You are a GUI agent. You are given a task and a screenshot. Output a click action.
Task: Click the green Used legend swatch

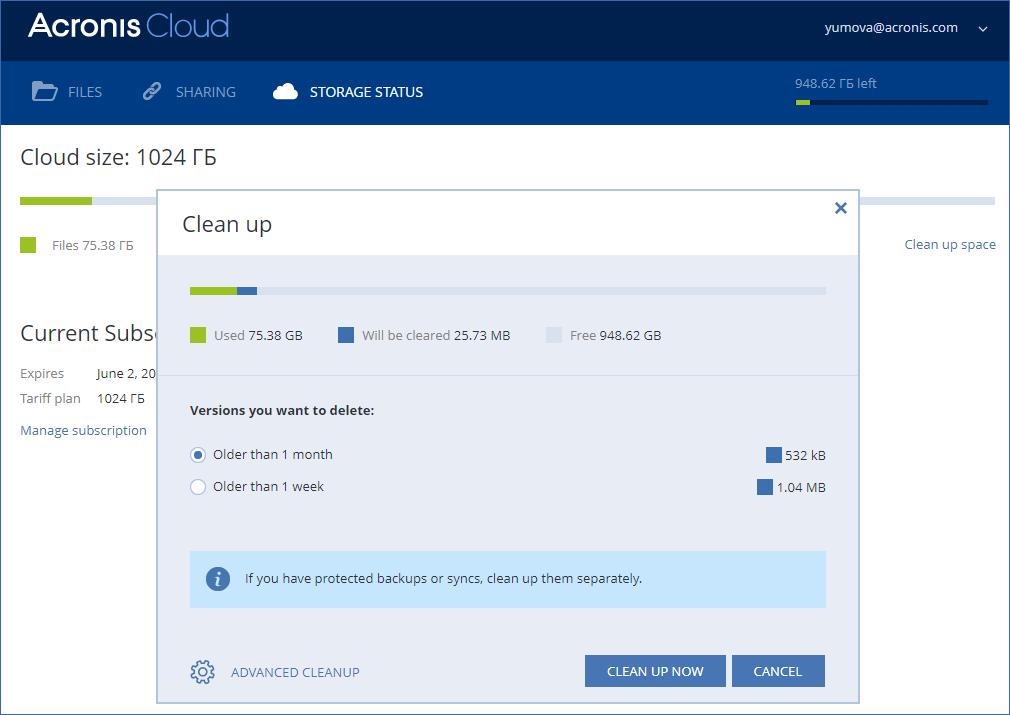(198, 335)
